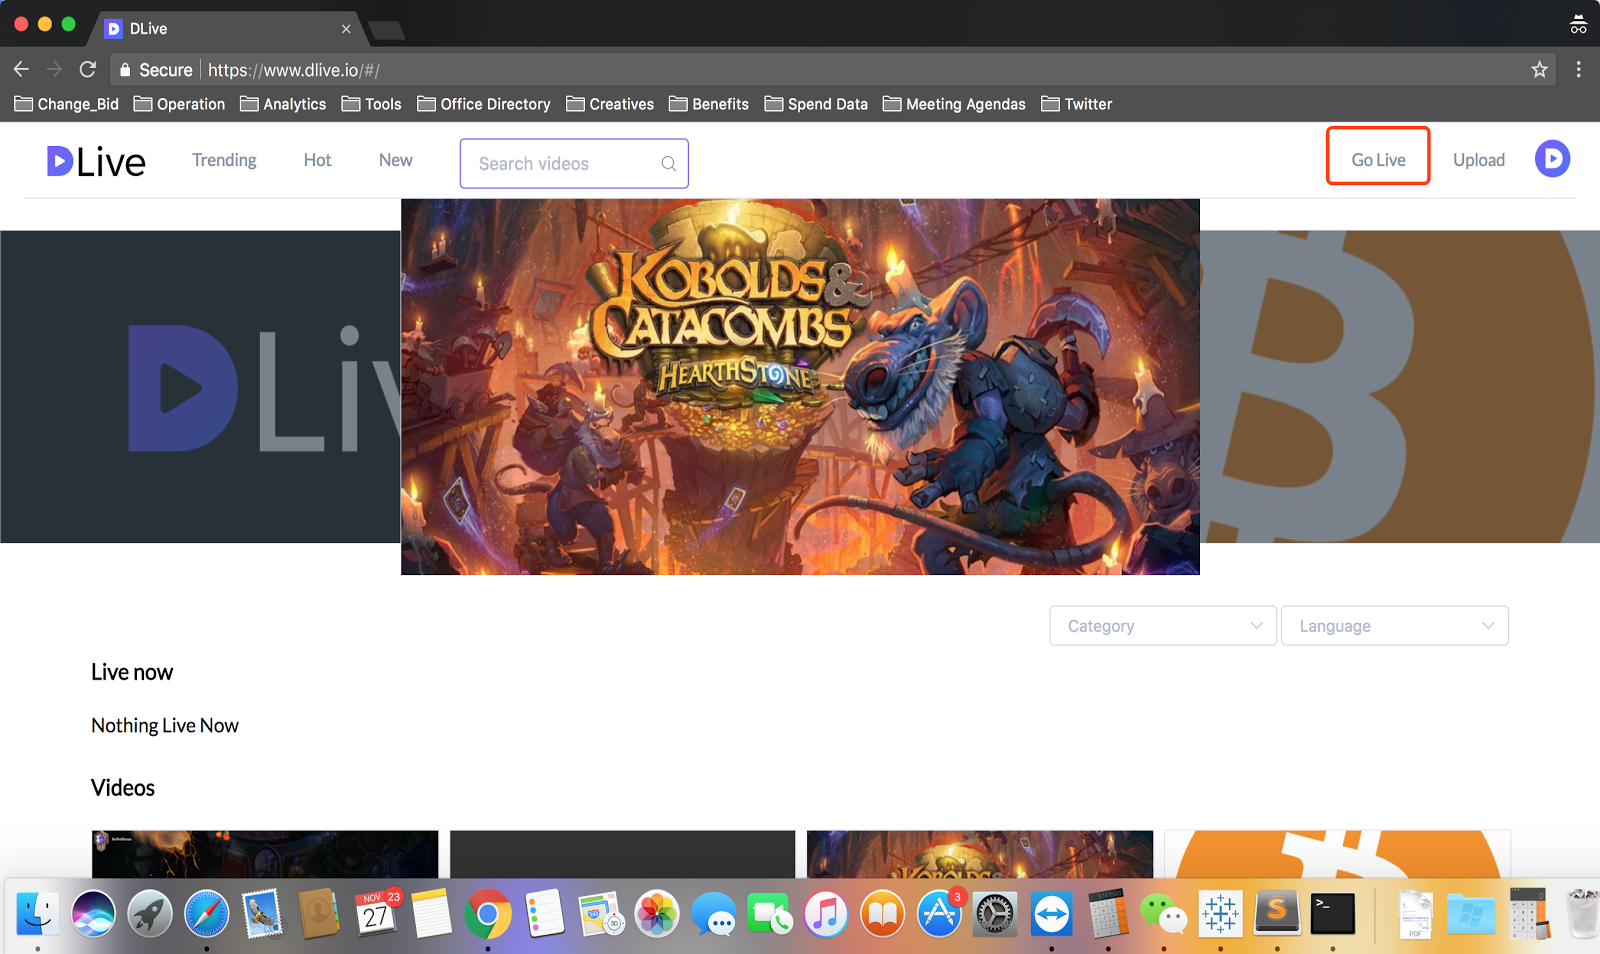Click the Chrome icon in the dock

[x=488, y=914]
